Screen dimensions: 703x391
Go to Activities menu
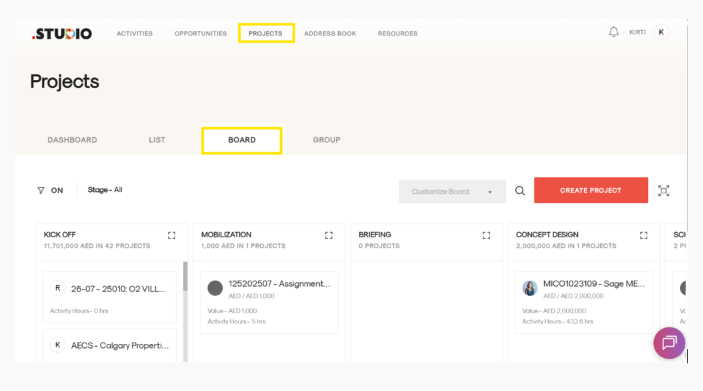click(x=135, y=34)
